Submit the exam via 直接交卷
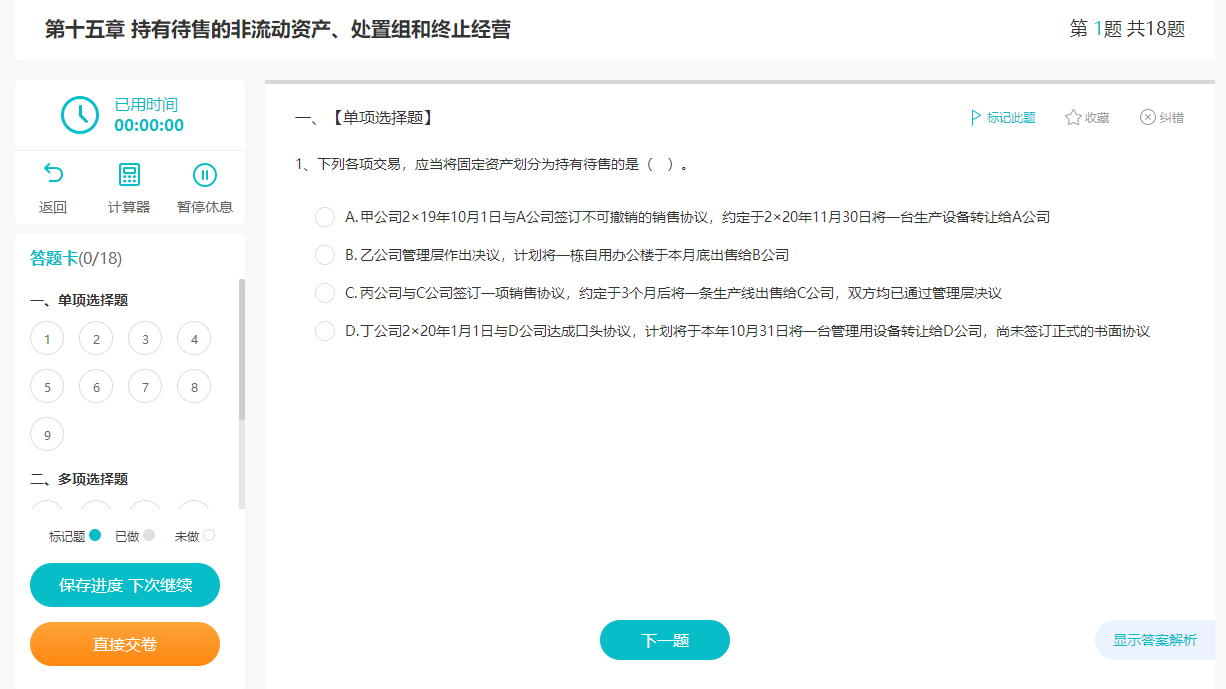The height and width of the screenshot is (689, 1226). [124, 644]
